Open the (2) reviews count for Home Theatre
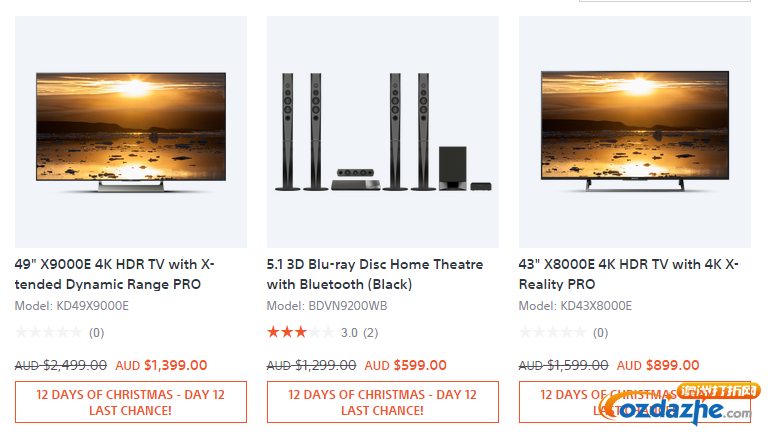This screenshot has width=783, height=438. point(371,333)
